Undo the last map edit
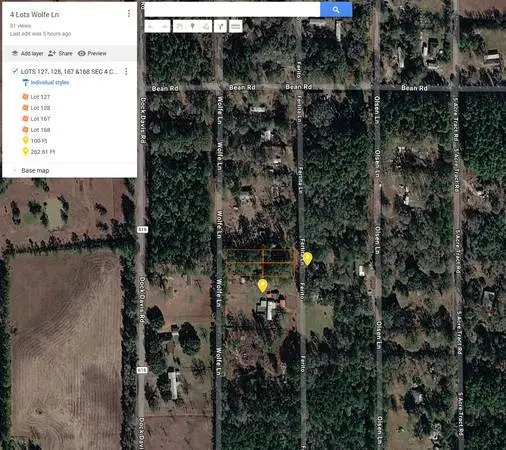The height and width of the screenshot is (450, 506). point(151,26)
